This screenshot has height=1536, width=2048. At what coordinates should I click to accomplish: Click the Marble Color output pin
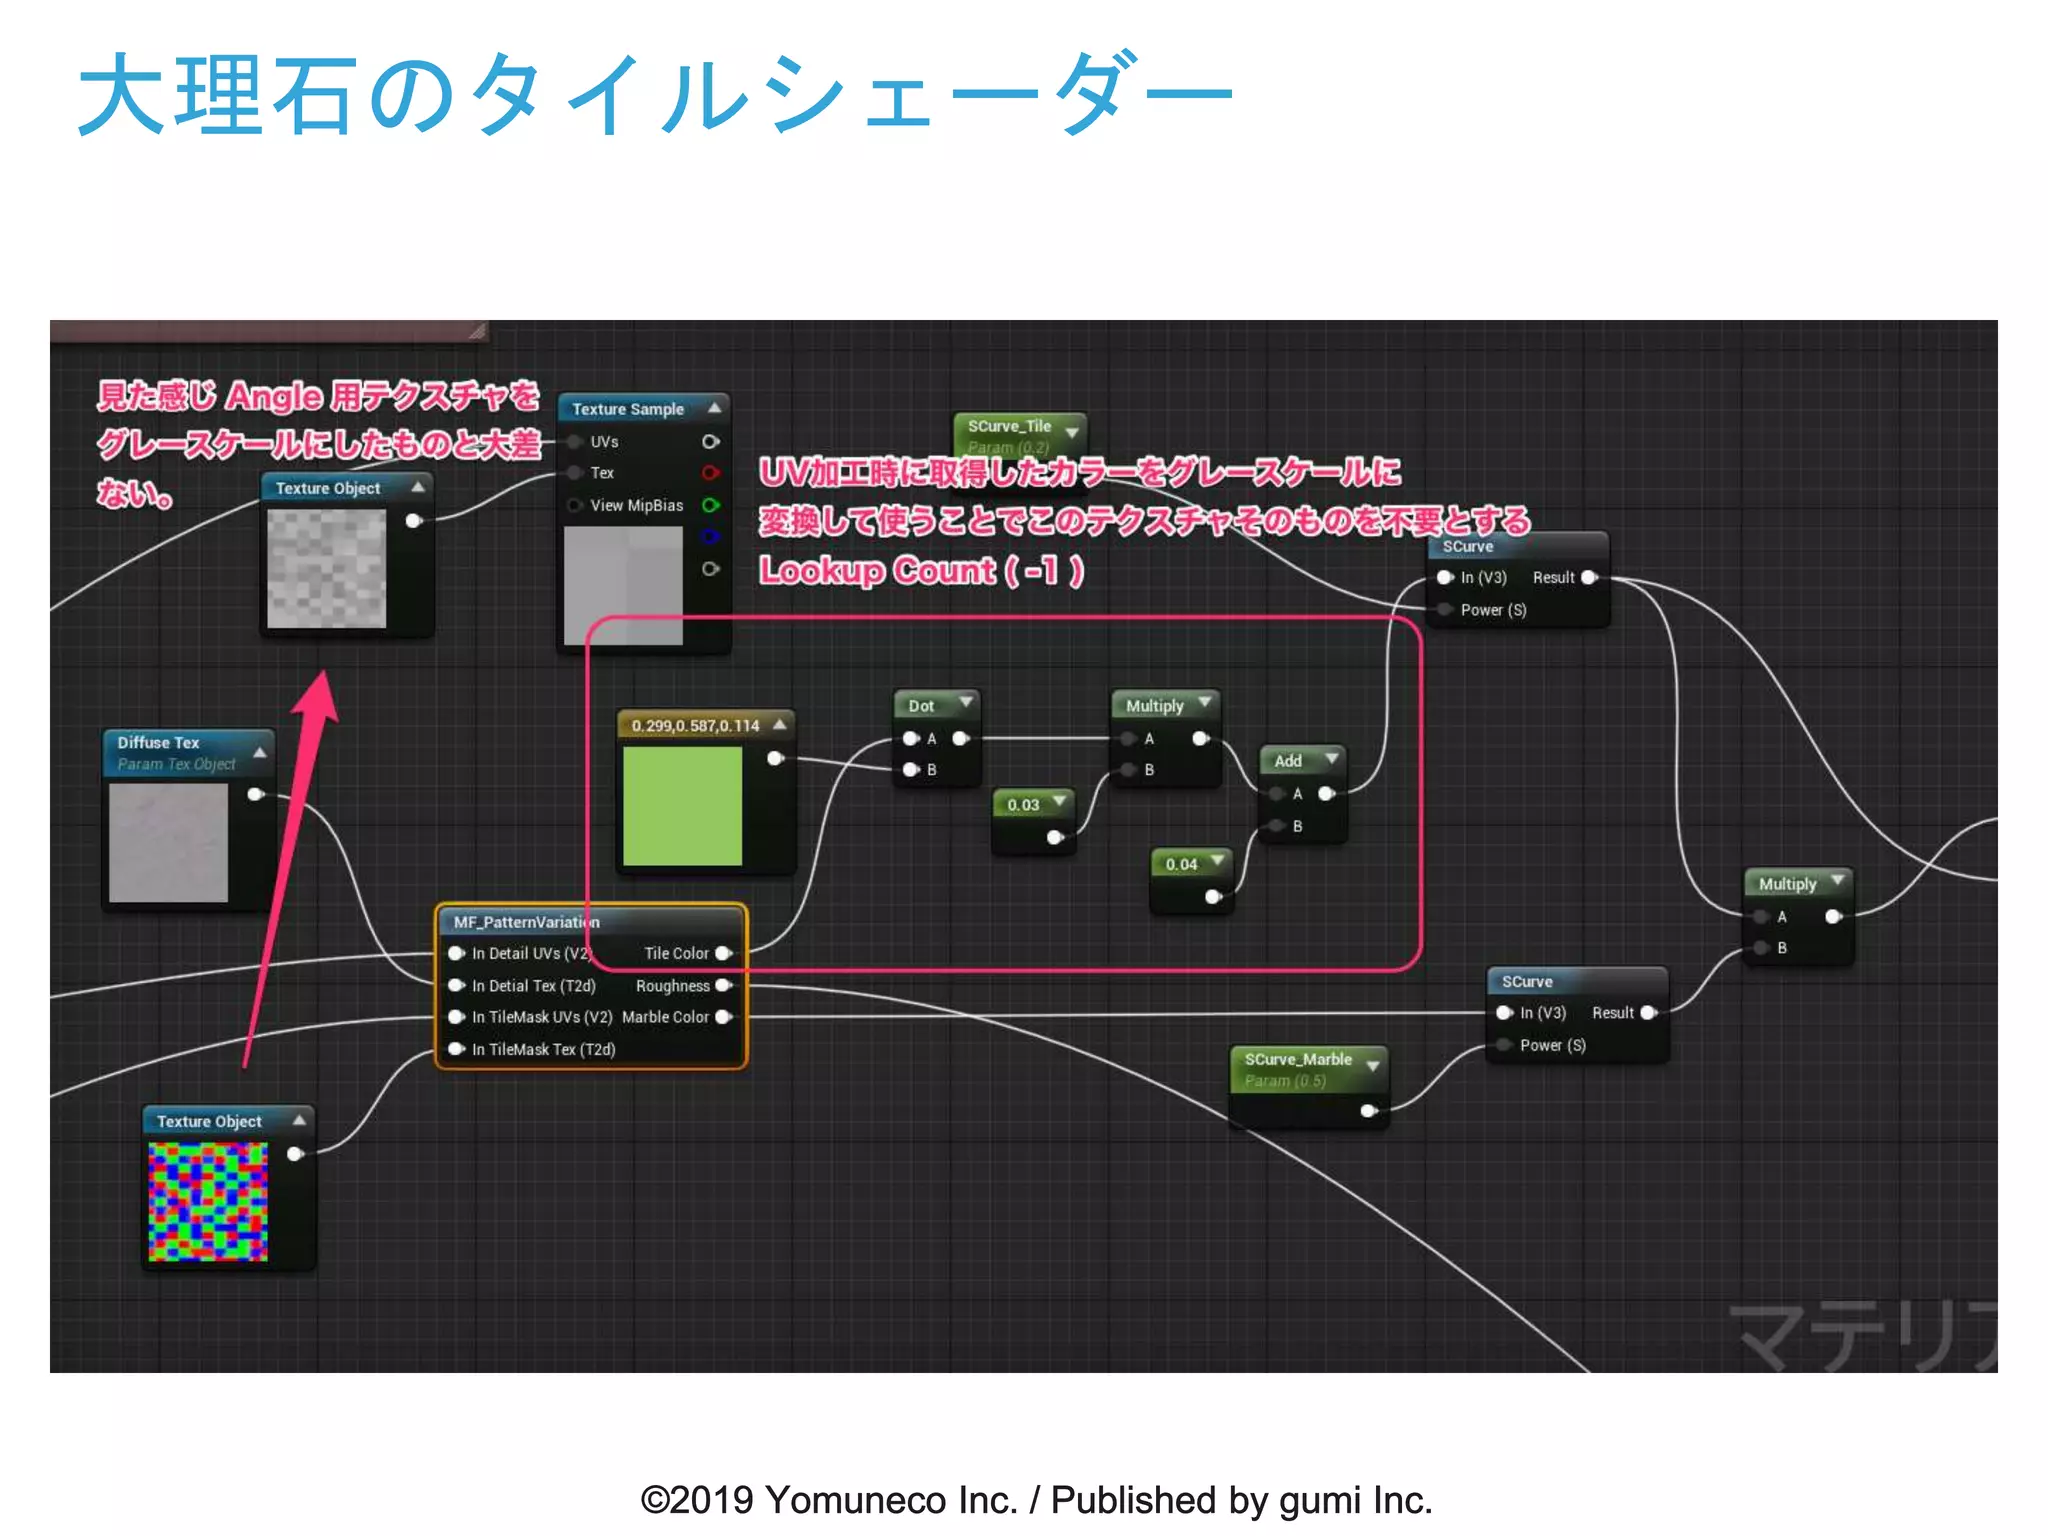(x=724, y=1017)
